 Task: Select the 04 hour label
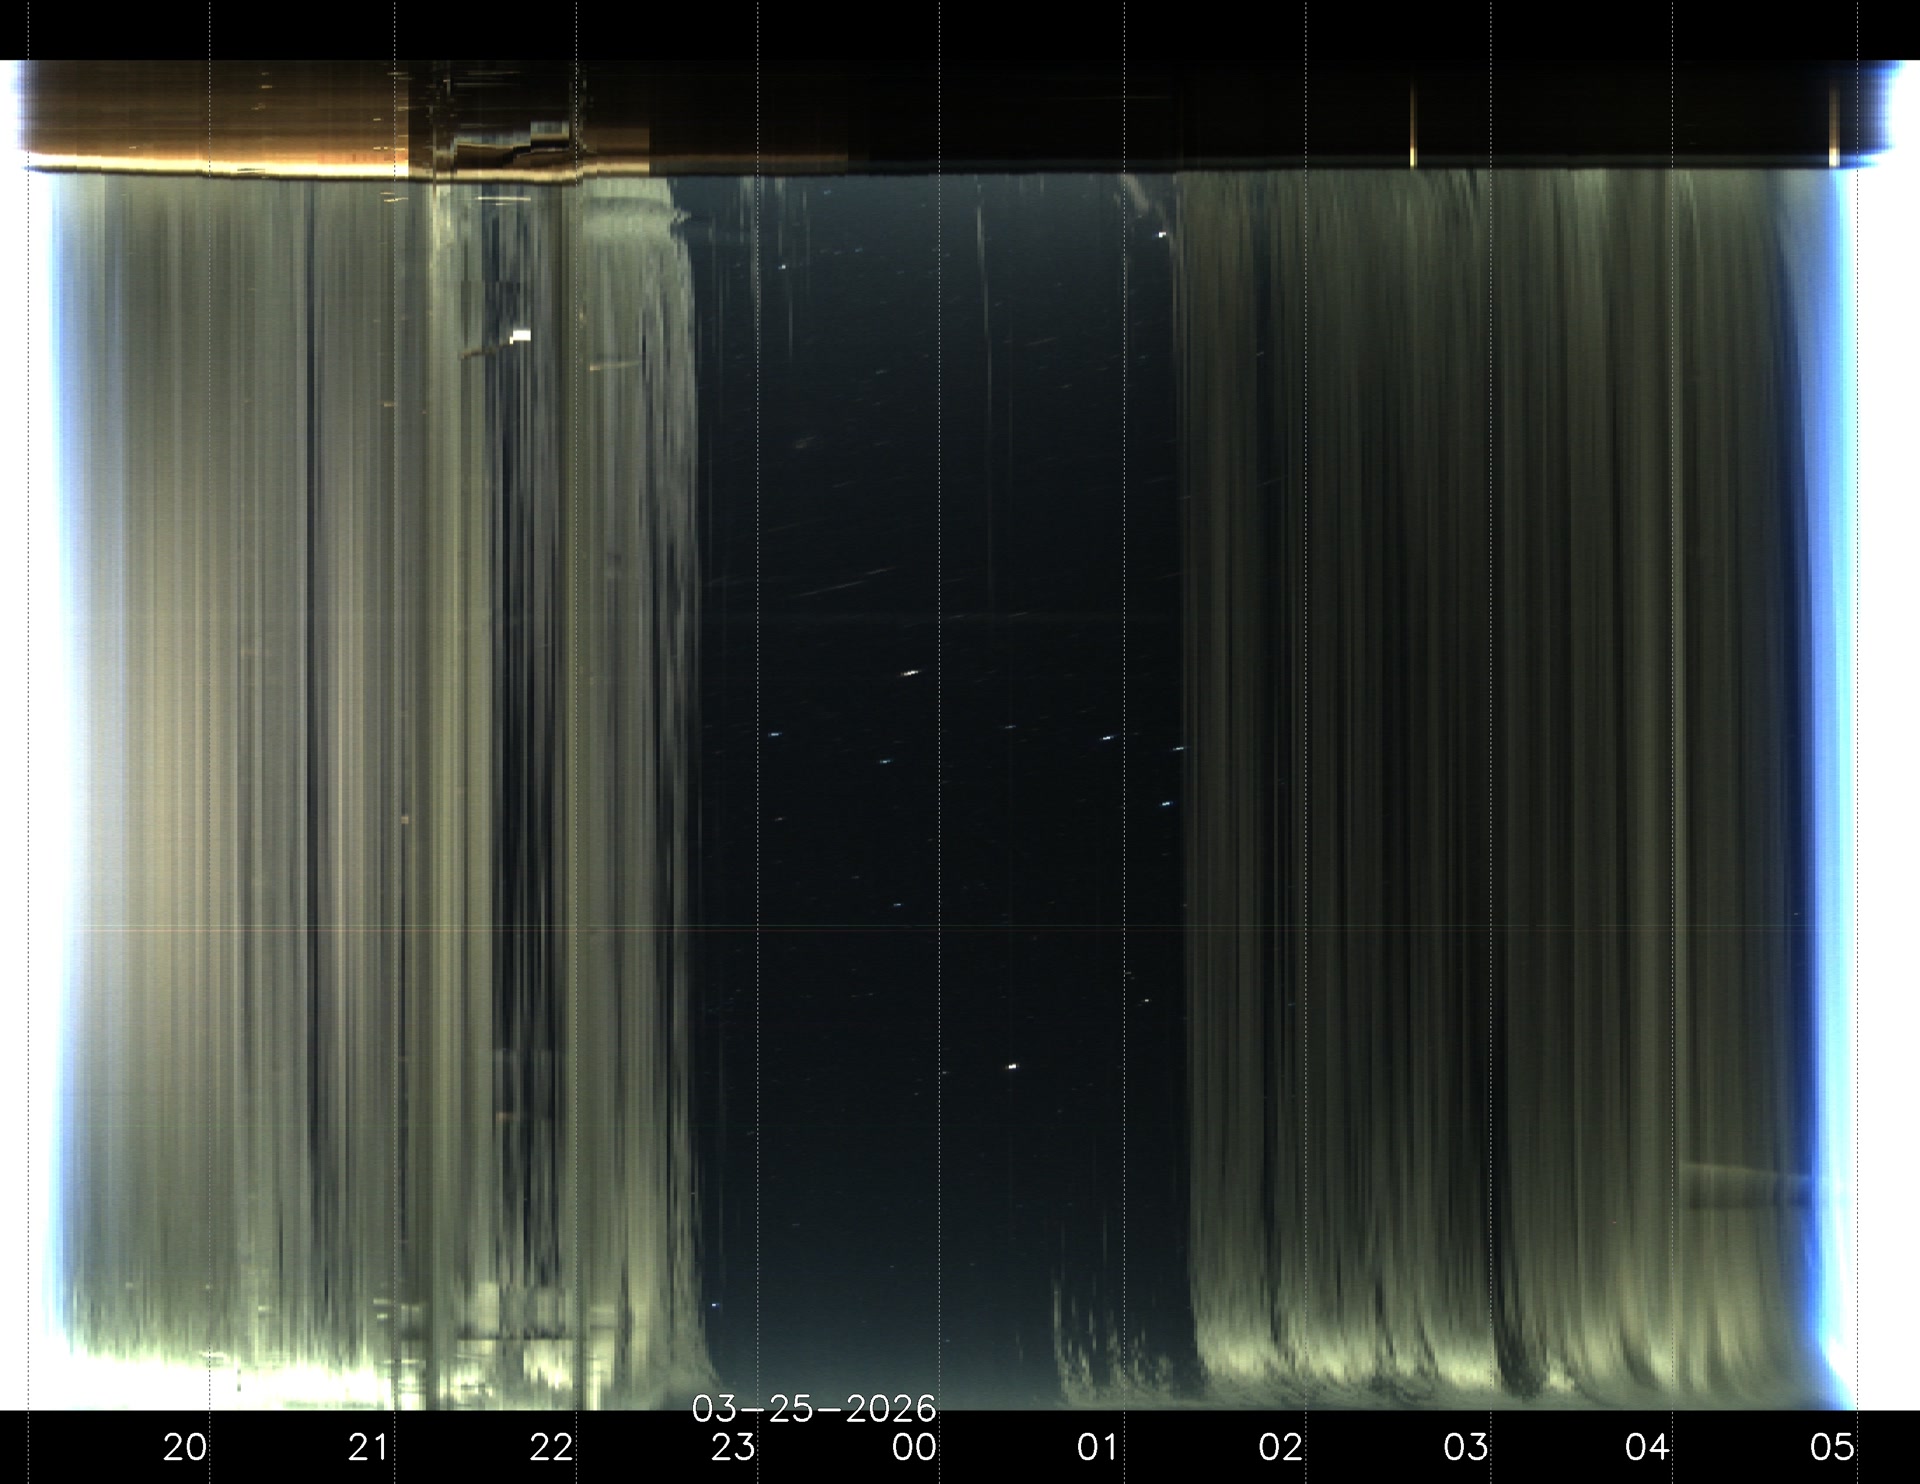tap(1647, 1447)
